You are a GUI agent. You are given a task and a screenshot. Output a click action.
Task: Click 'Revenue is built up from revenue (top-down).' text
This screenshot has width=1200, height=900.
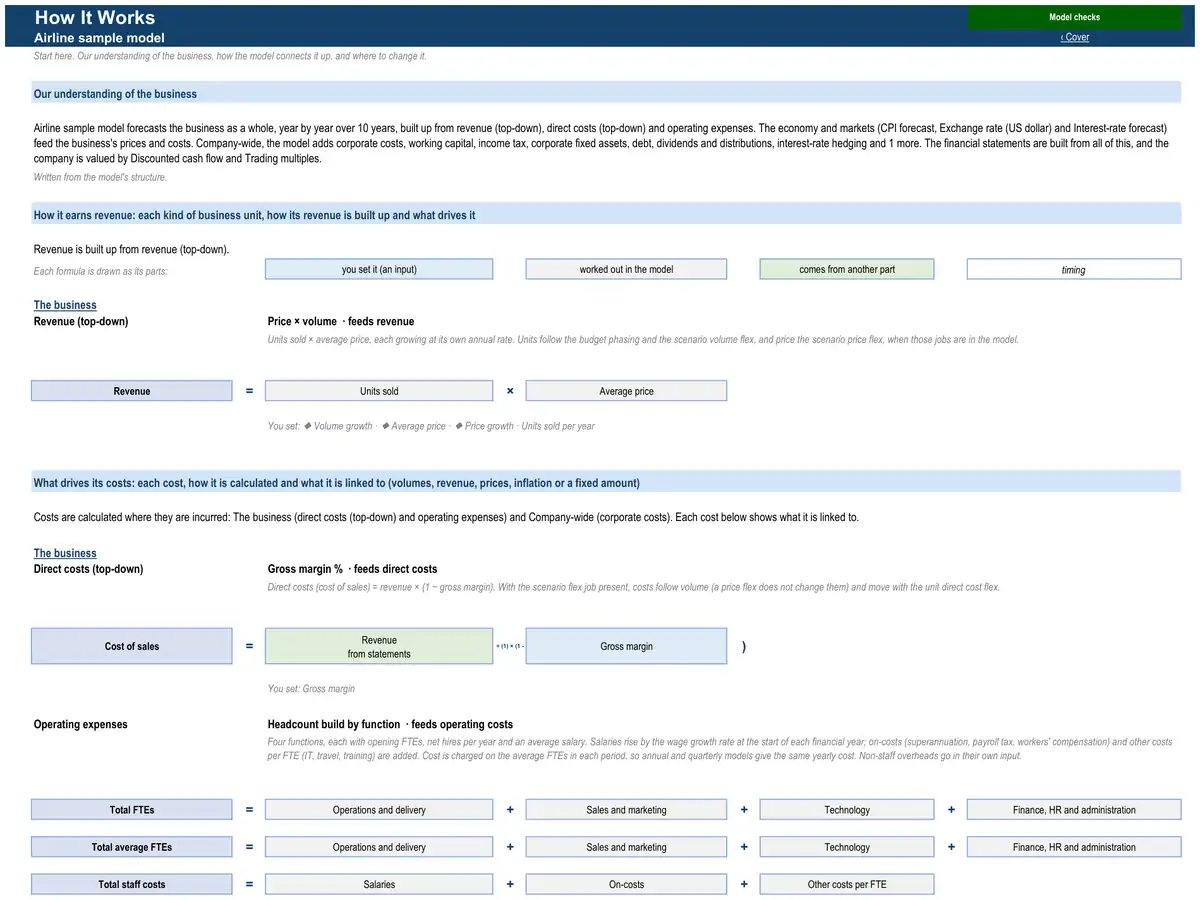[132, 249]
